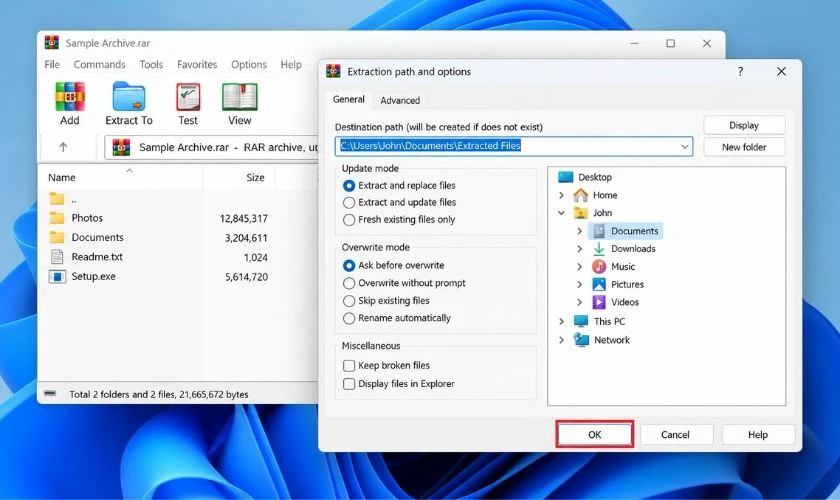This screenshot has height=500, width=840.
Task: Open the File menu
Action: [x=52, y=64]
